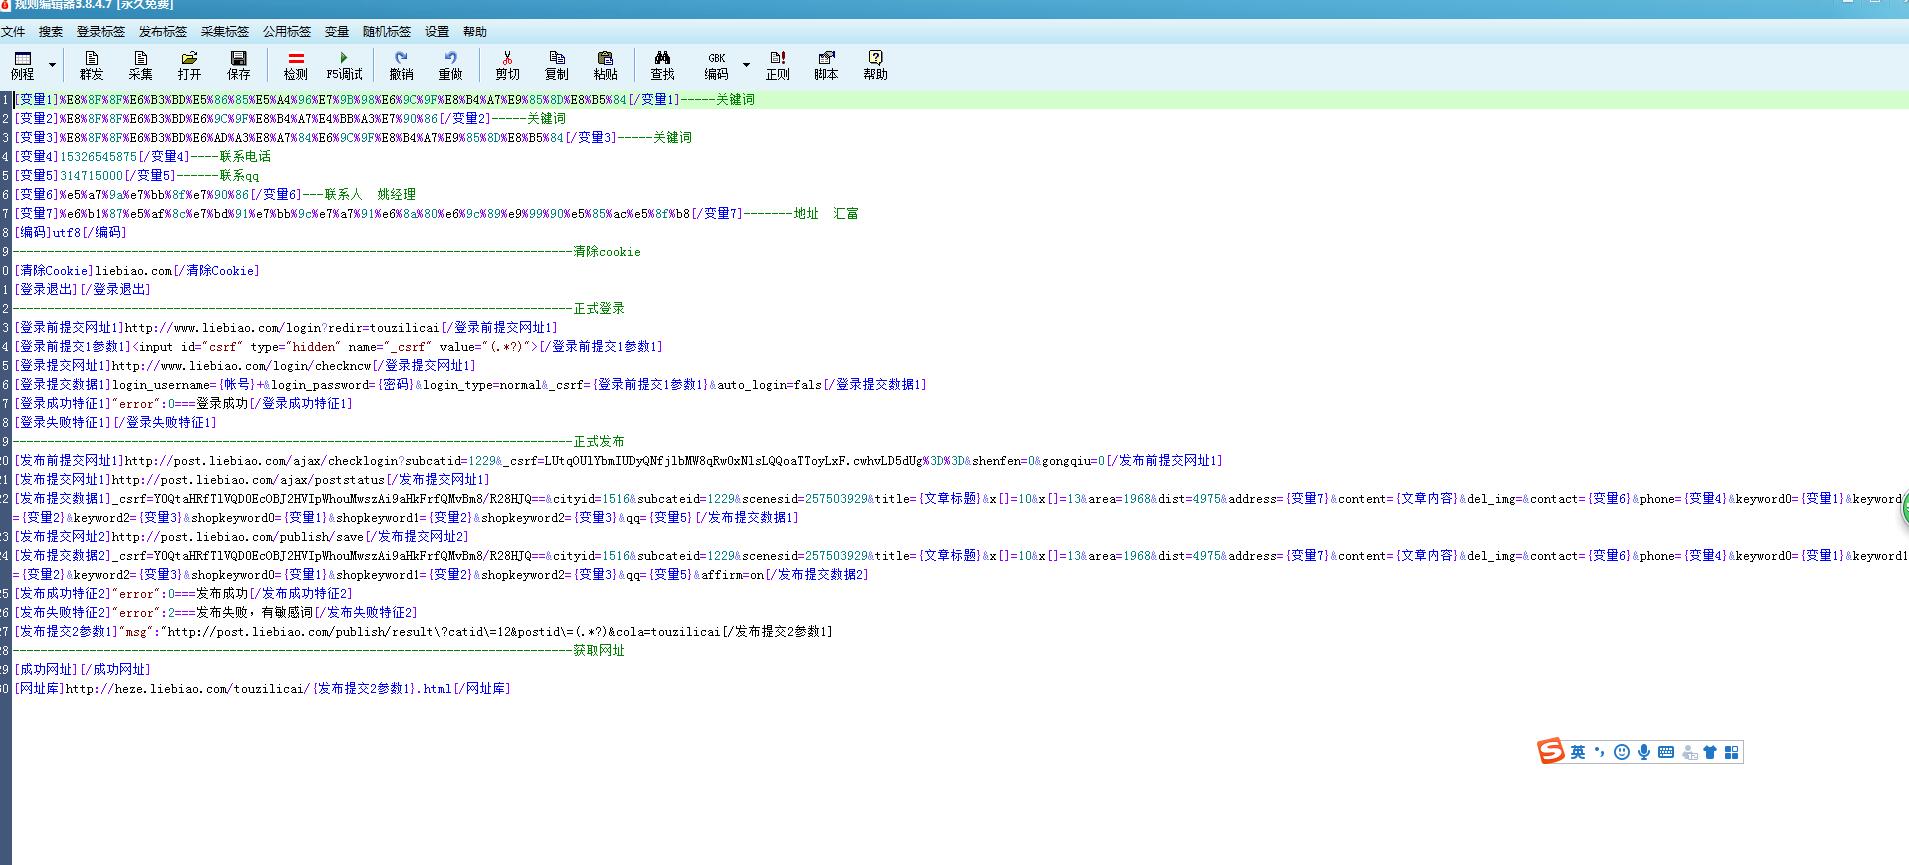
Task: Toggle the Sogou soft keyboard icon
Action: pyautogui.click(x=1665, y=752)
